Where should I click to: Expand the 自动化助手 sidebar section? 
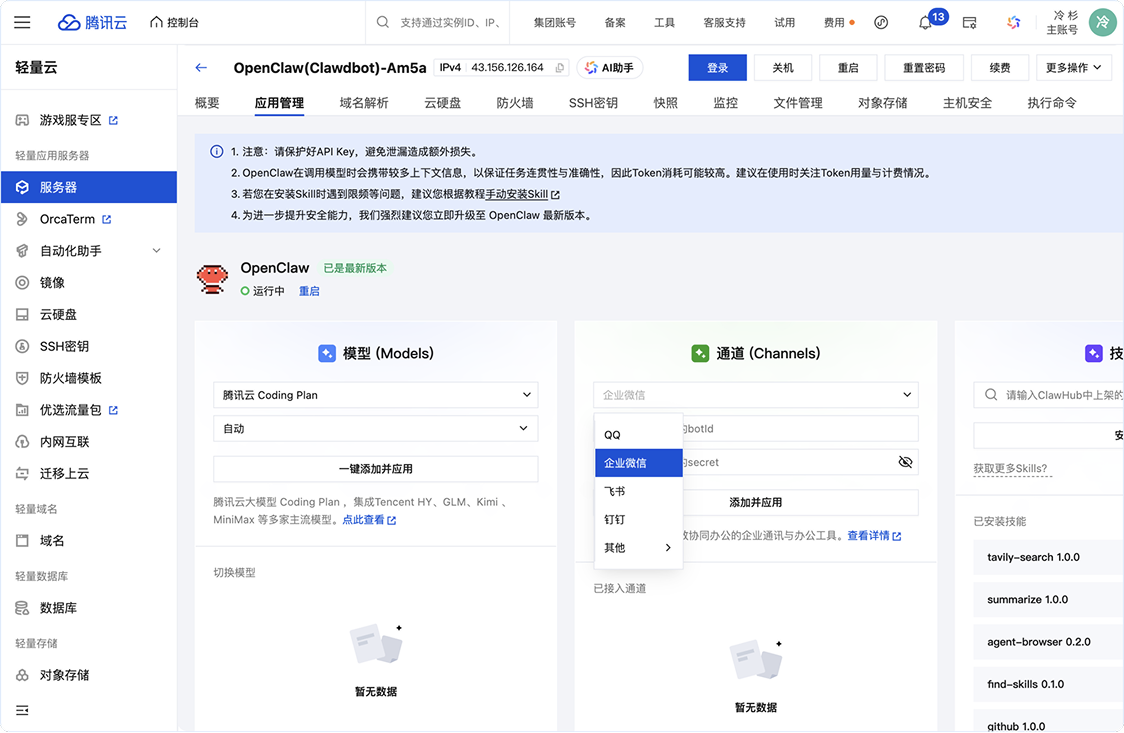(x=156, y=251)
